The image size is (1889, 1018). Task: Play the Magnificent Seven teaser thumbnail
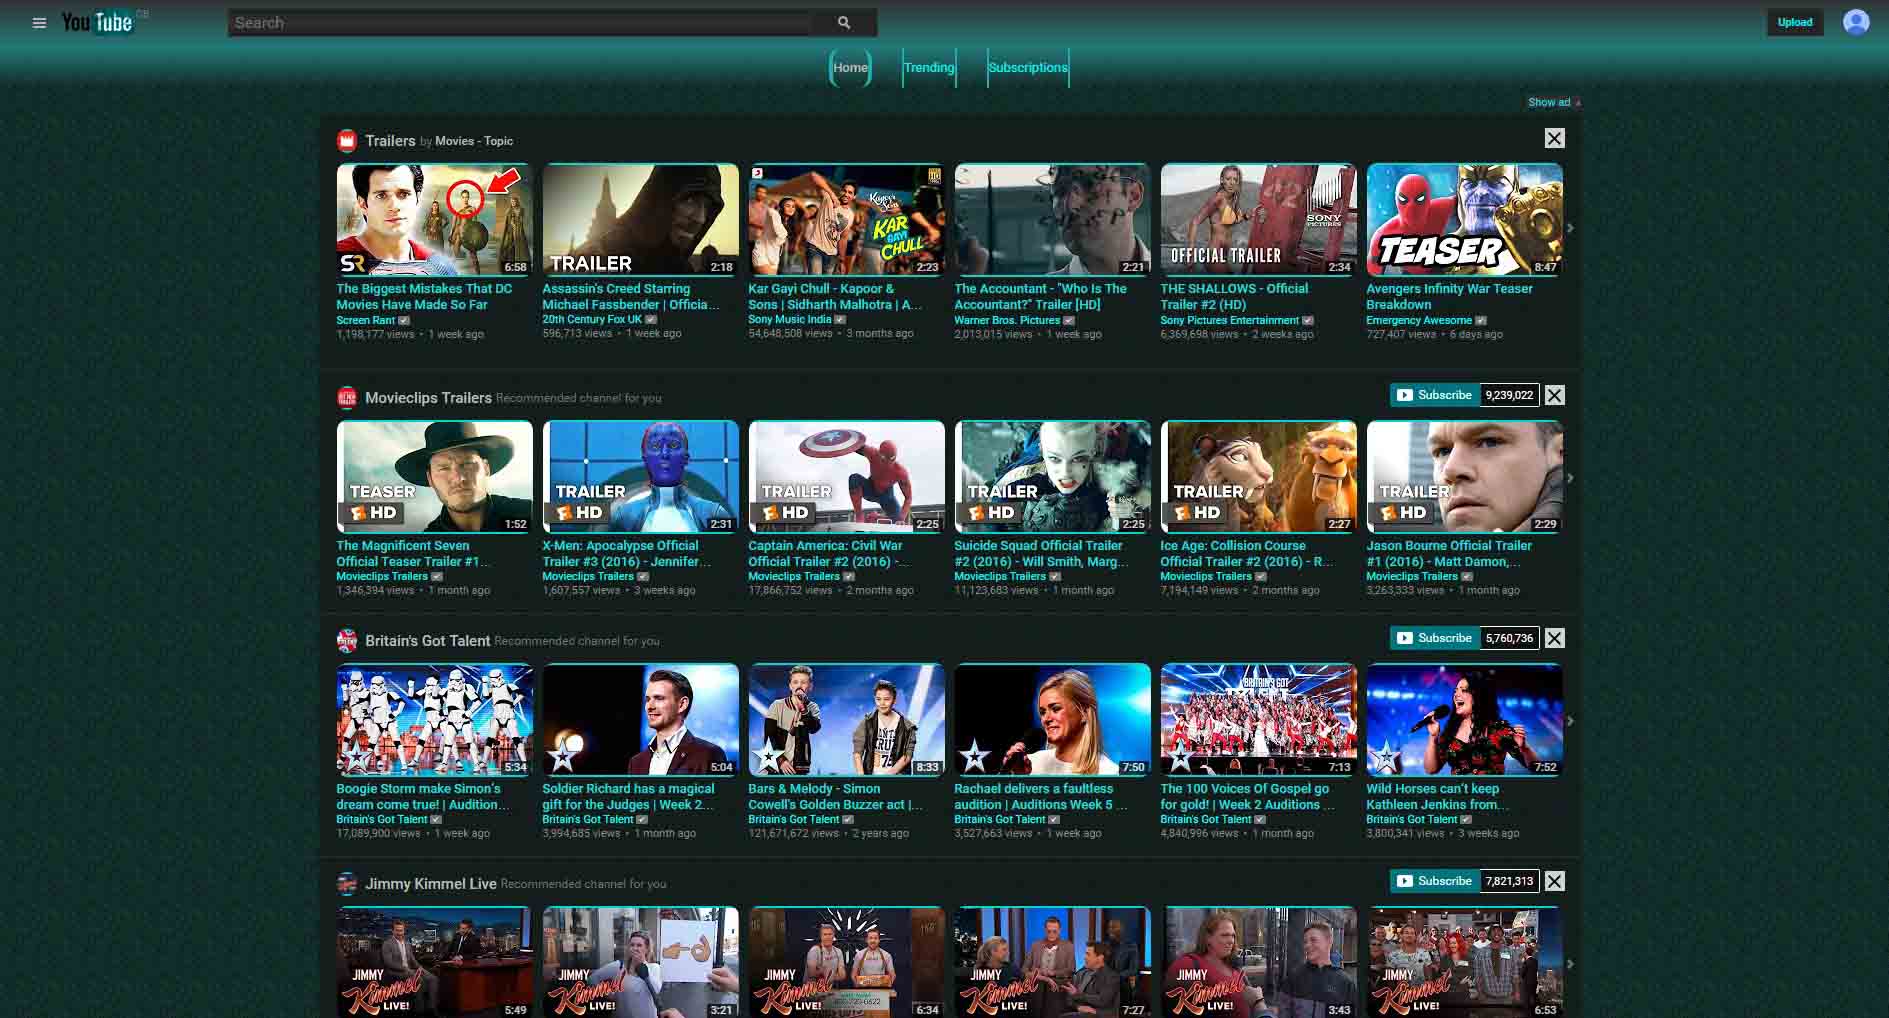(x=434, y=477)
